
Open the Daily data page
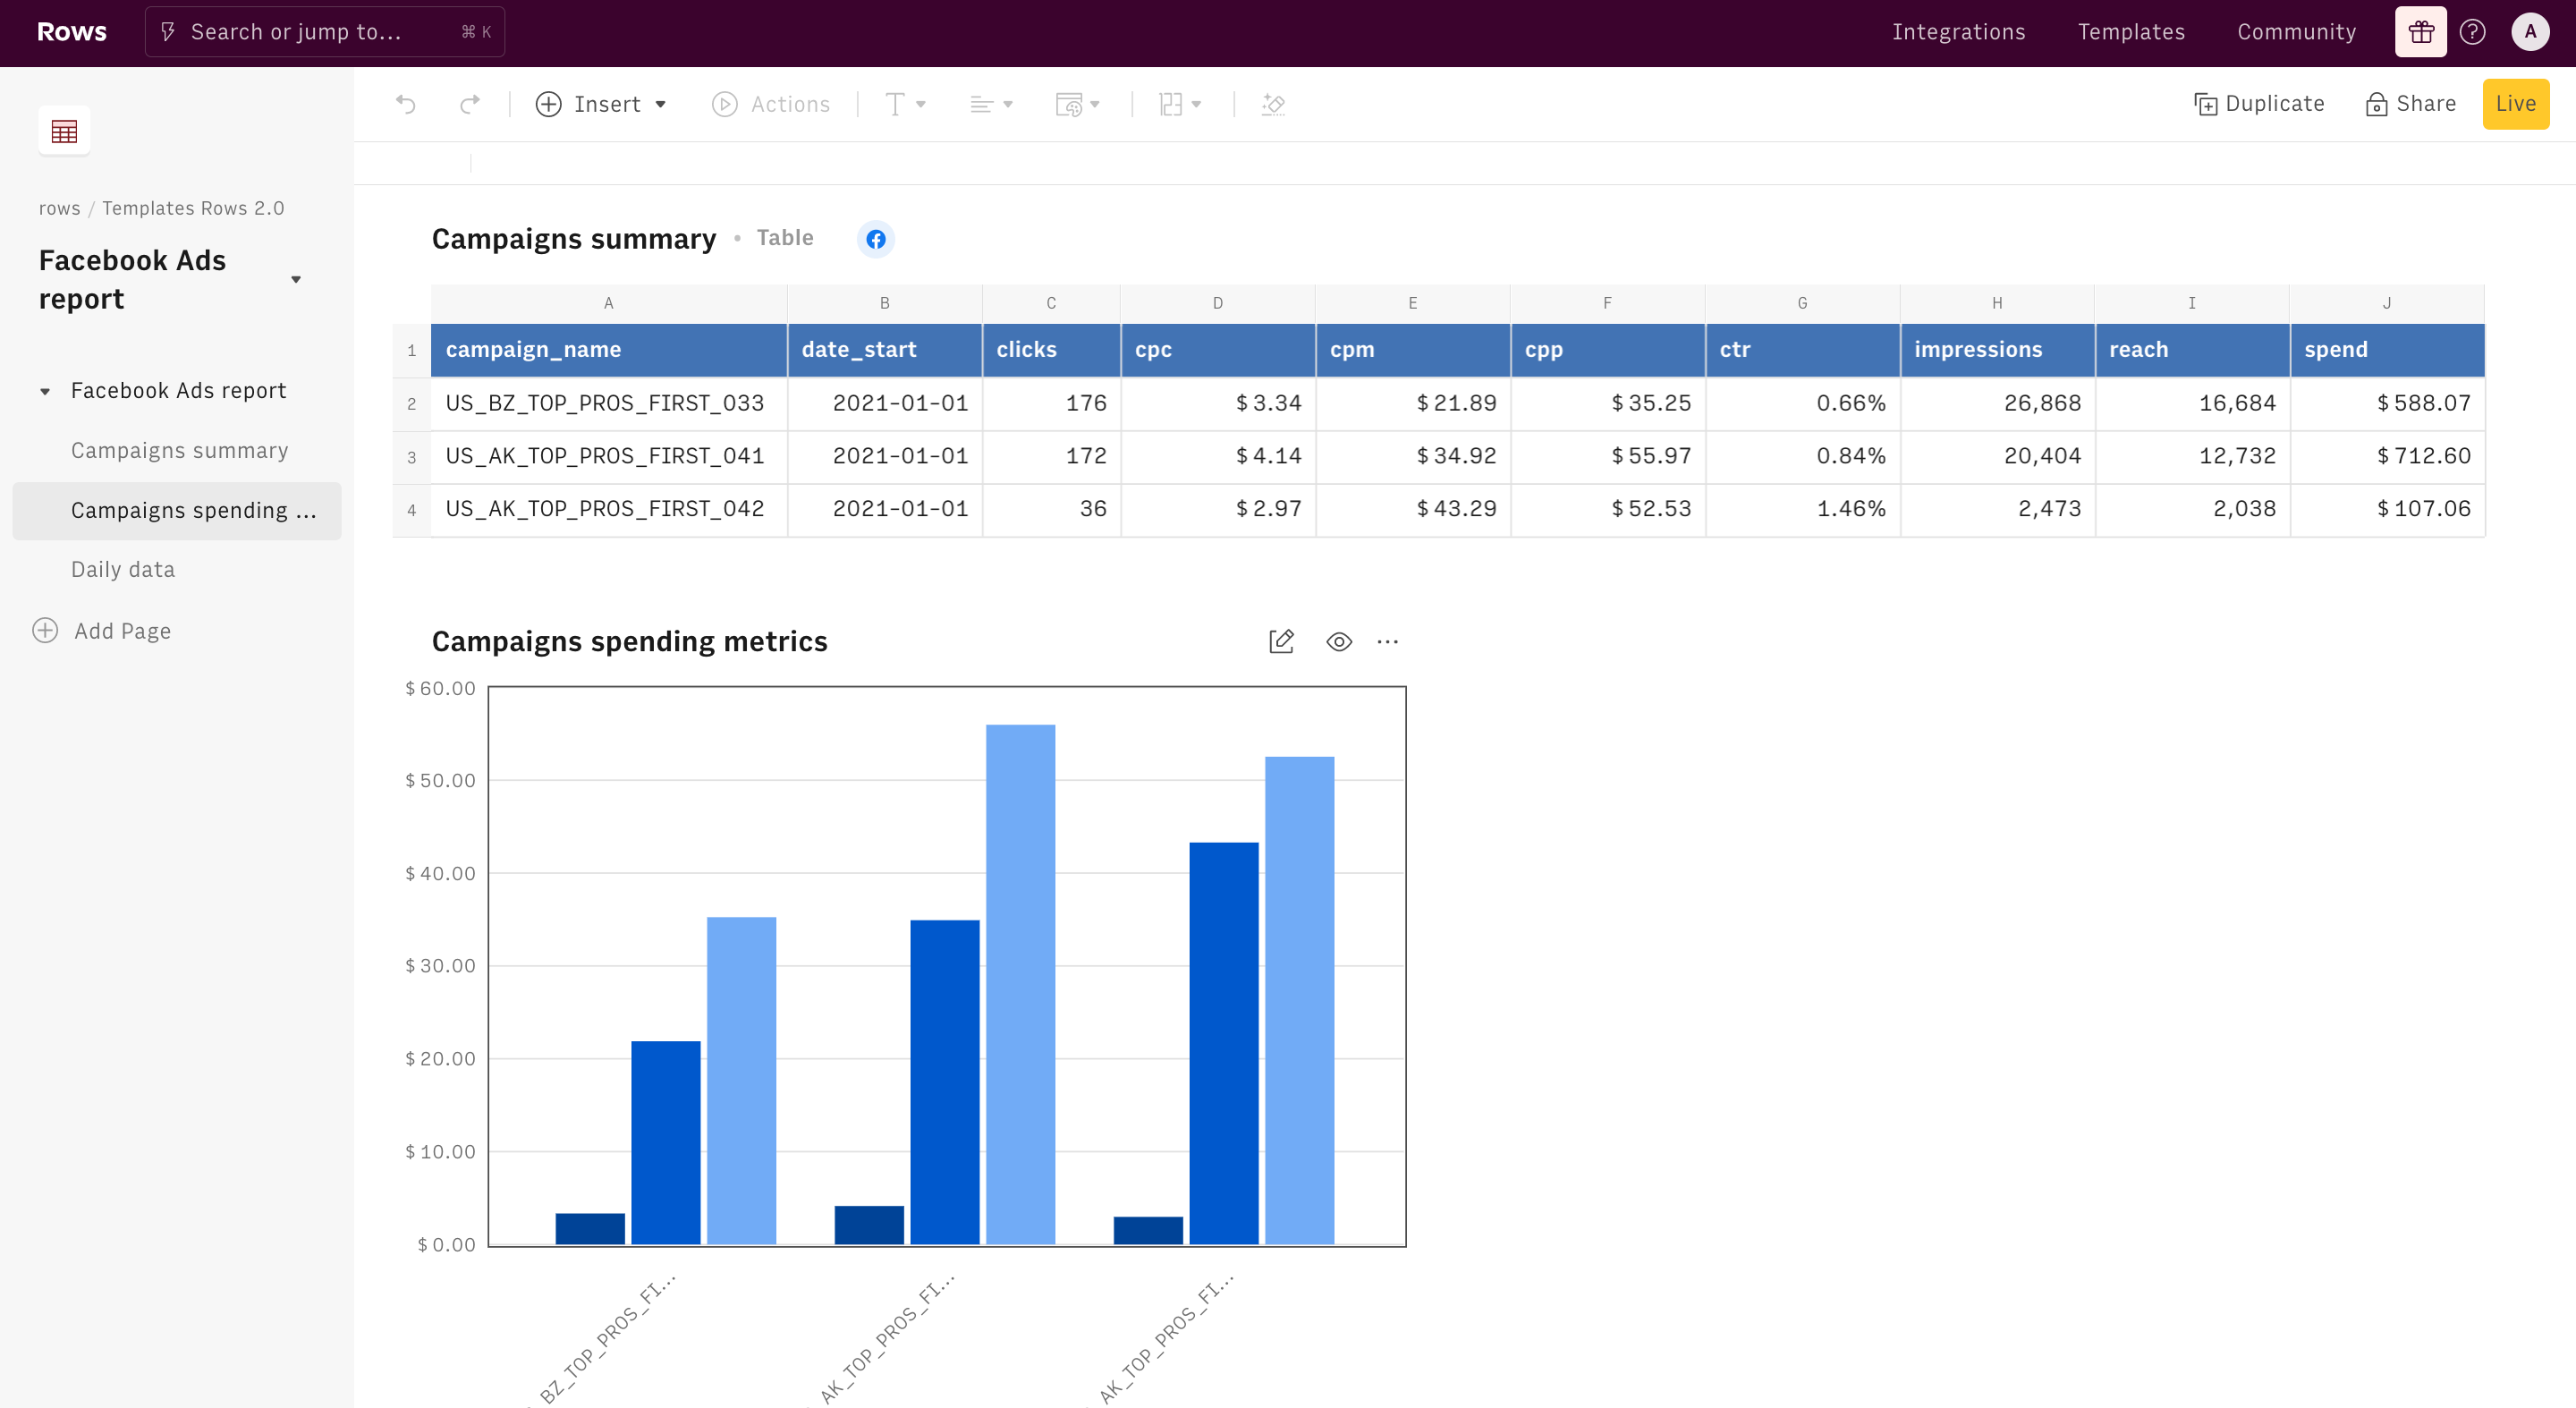click(123, 569)
